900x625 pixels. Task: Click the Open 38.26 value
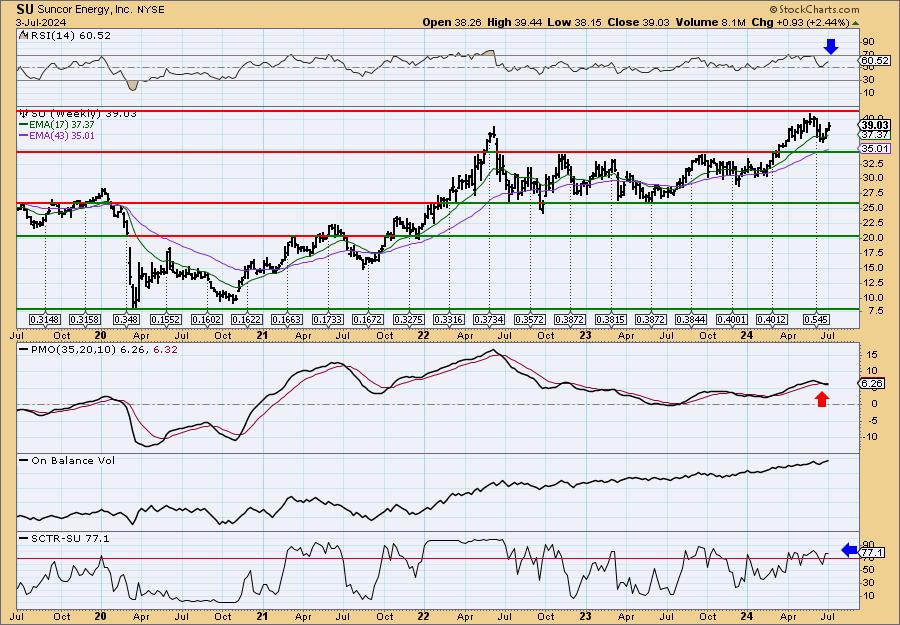[x=453, y=22]
